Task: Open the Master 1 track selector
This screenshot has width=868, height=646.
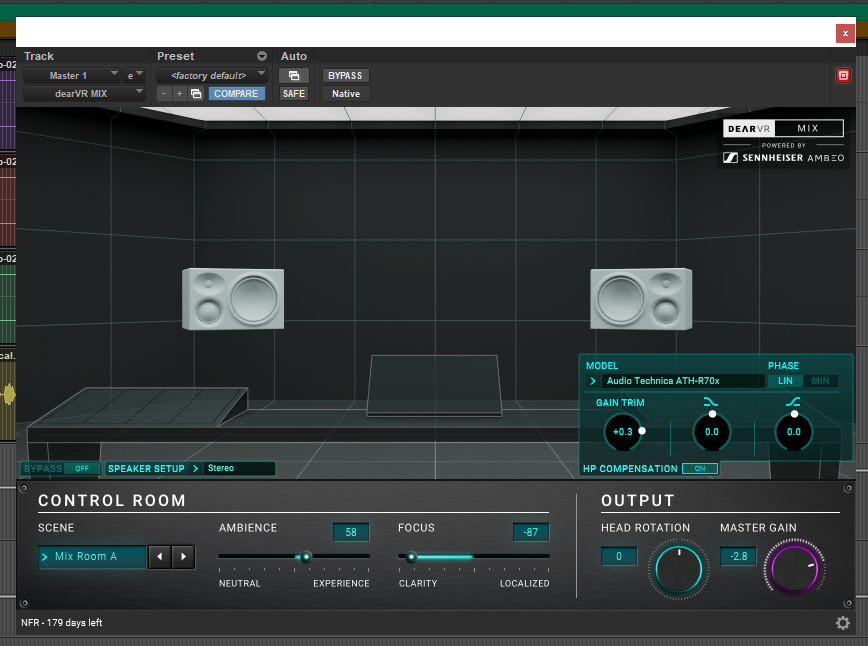Action: 70,75
